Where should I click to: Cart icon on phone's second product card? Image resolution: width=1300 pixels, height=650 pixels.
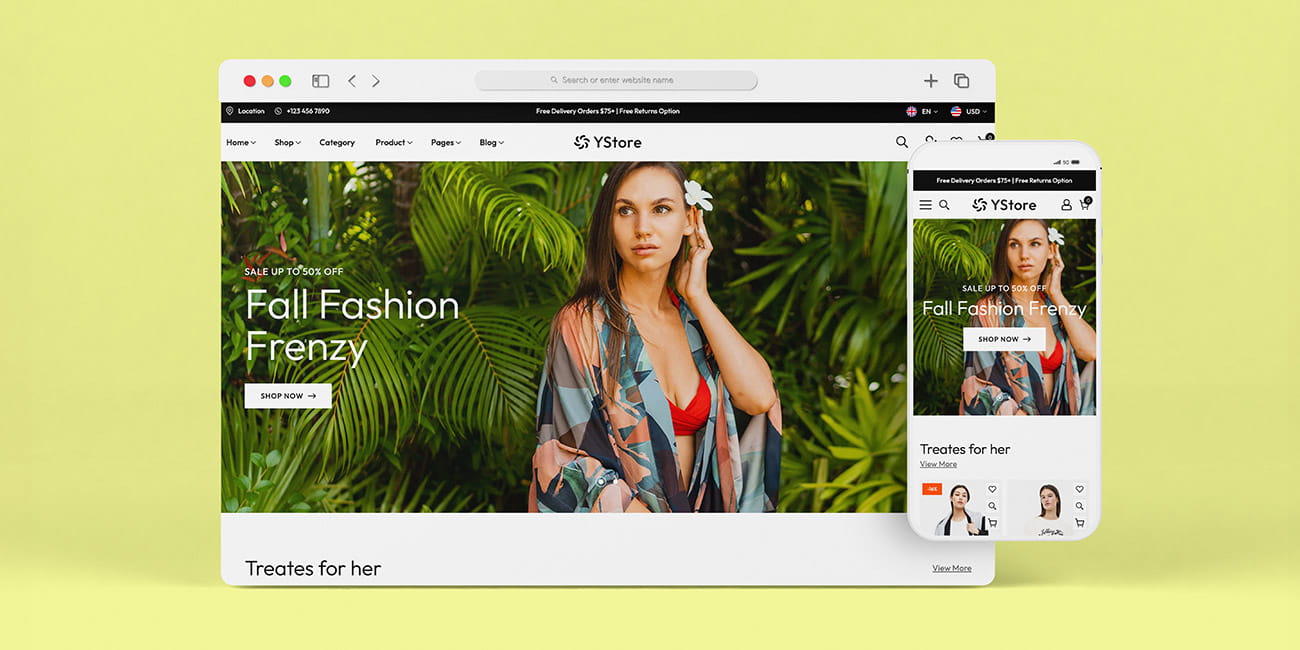point(1080,523)
